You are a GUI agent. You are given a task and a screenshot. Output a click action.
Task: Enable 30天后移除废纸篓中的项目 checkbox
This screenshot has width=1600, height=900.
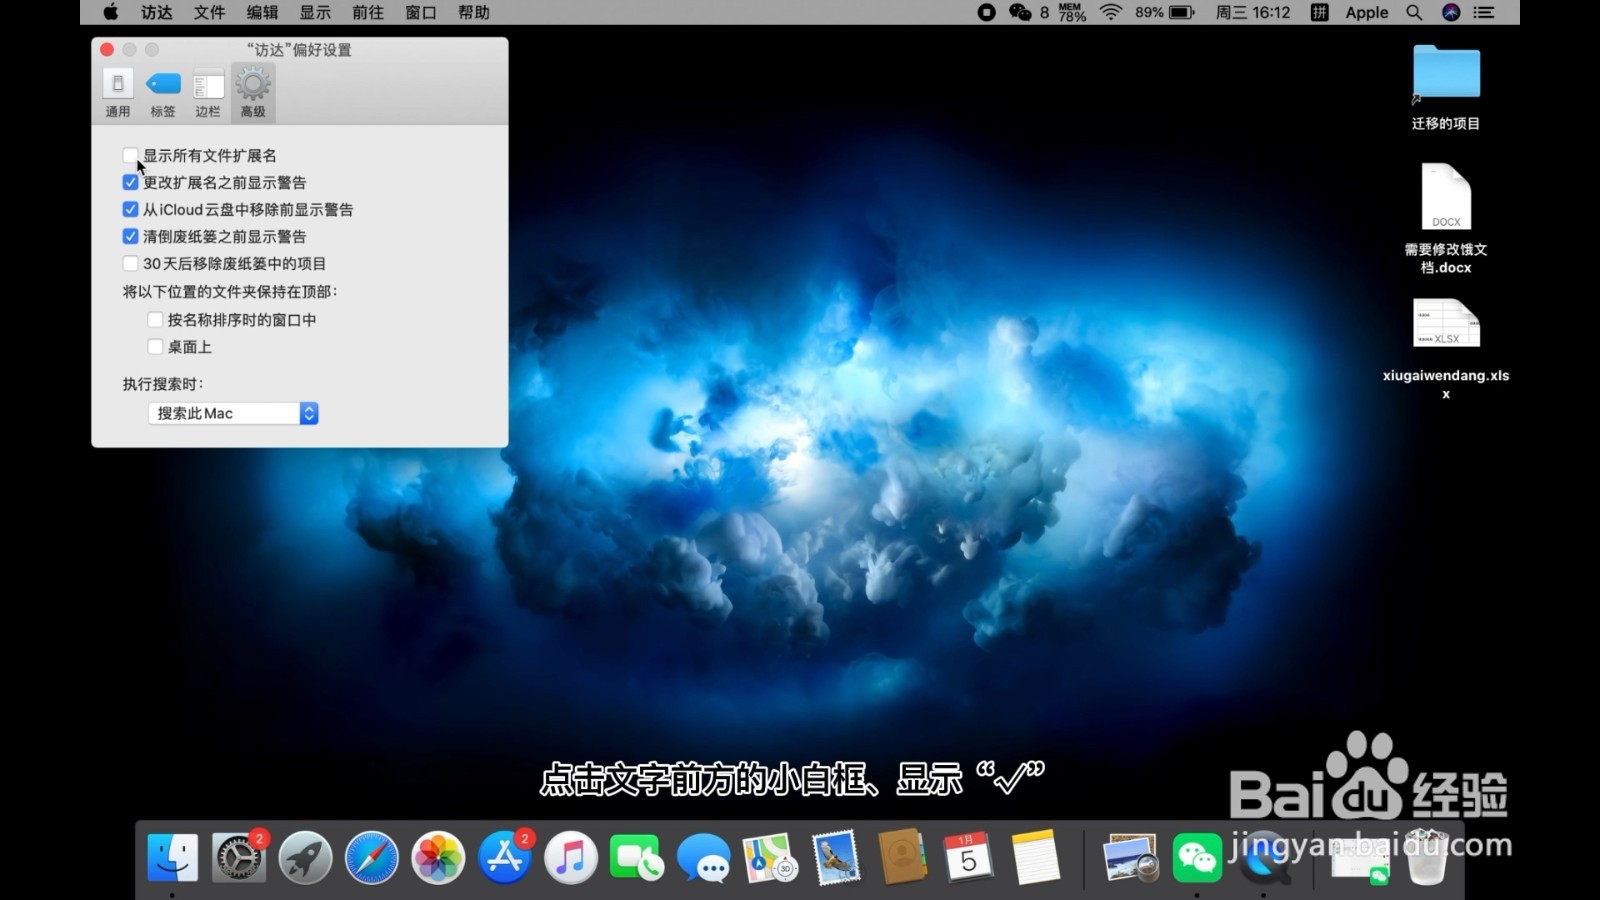130,263
